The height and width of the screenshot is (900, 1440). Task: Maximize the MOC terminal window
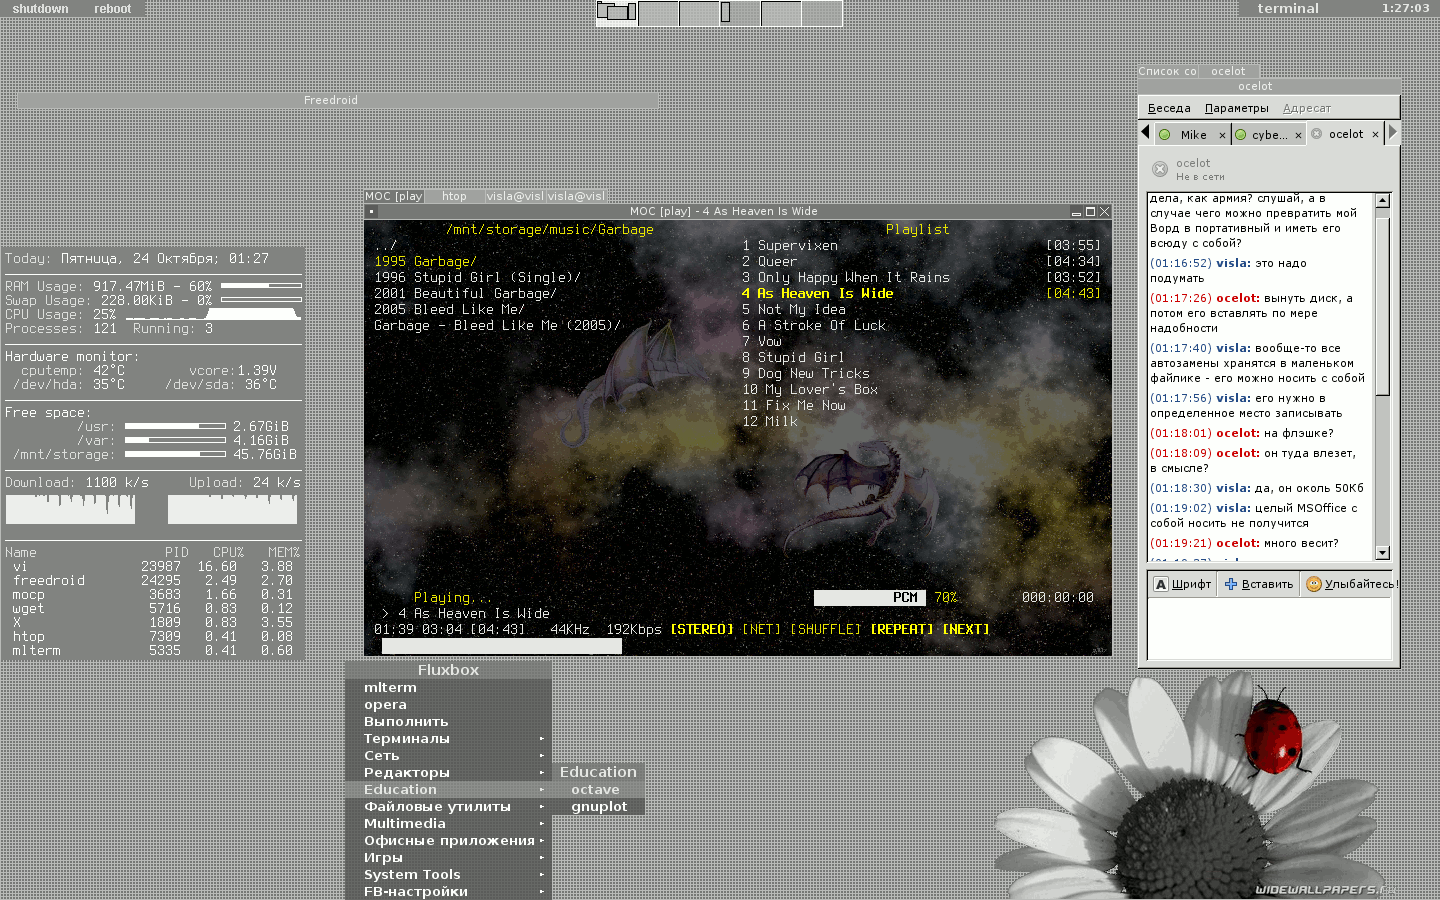coord(1090,212)
